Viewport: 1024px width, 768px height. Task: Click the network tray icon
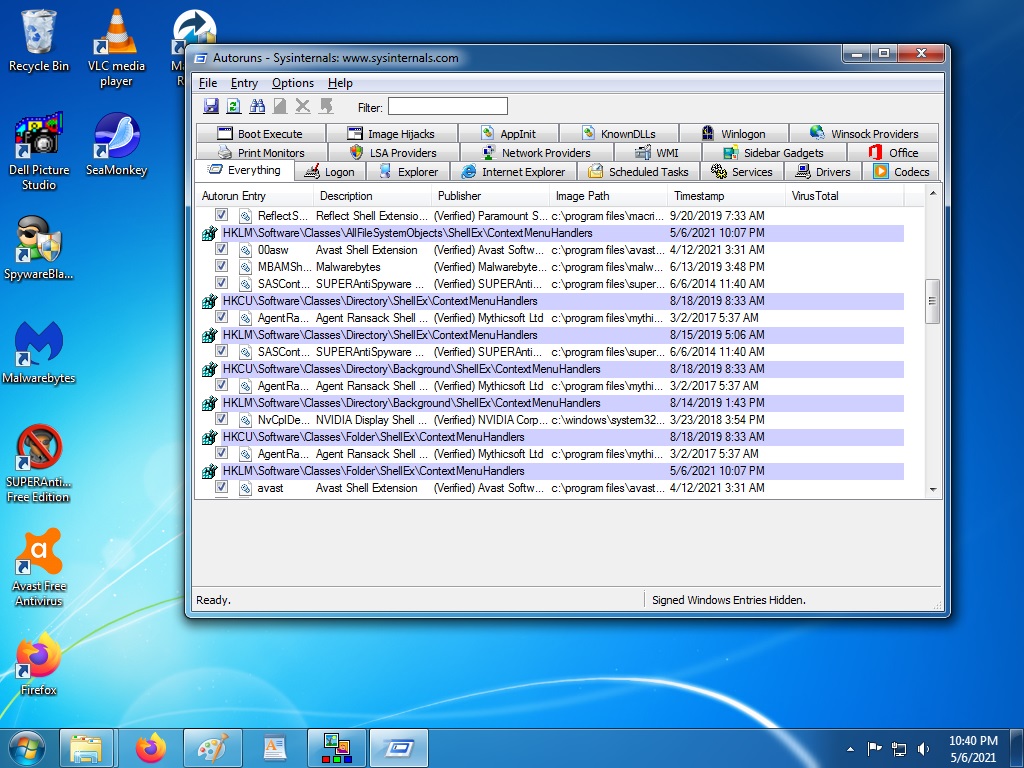(x=899, y=749)
